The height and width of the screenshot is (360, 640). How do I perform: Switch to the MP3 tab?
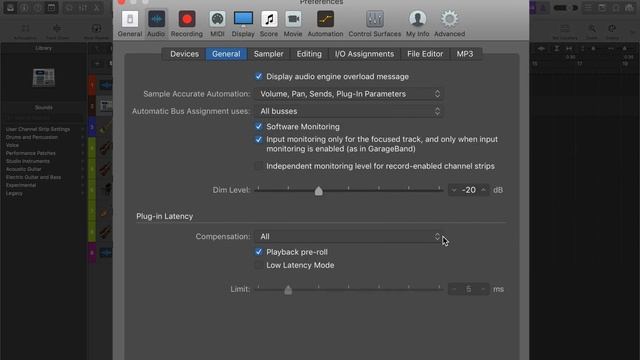465,54
